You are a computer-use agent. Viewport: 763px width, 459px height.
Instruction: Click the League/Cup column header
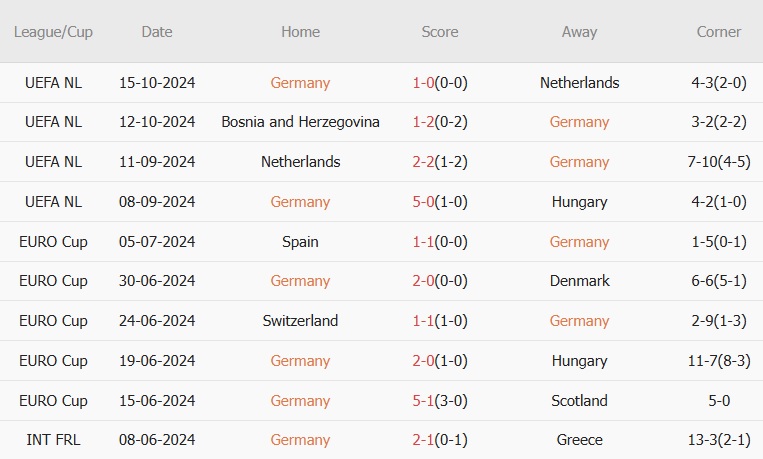point(53,32)
